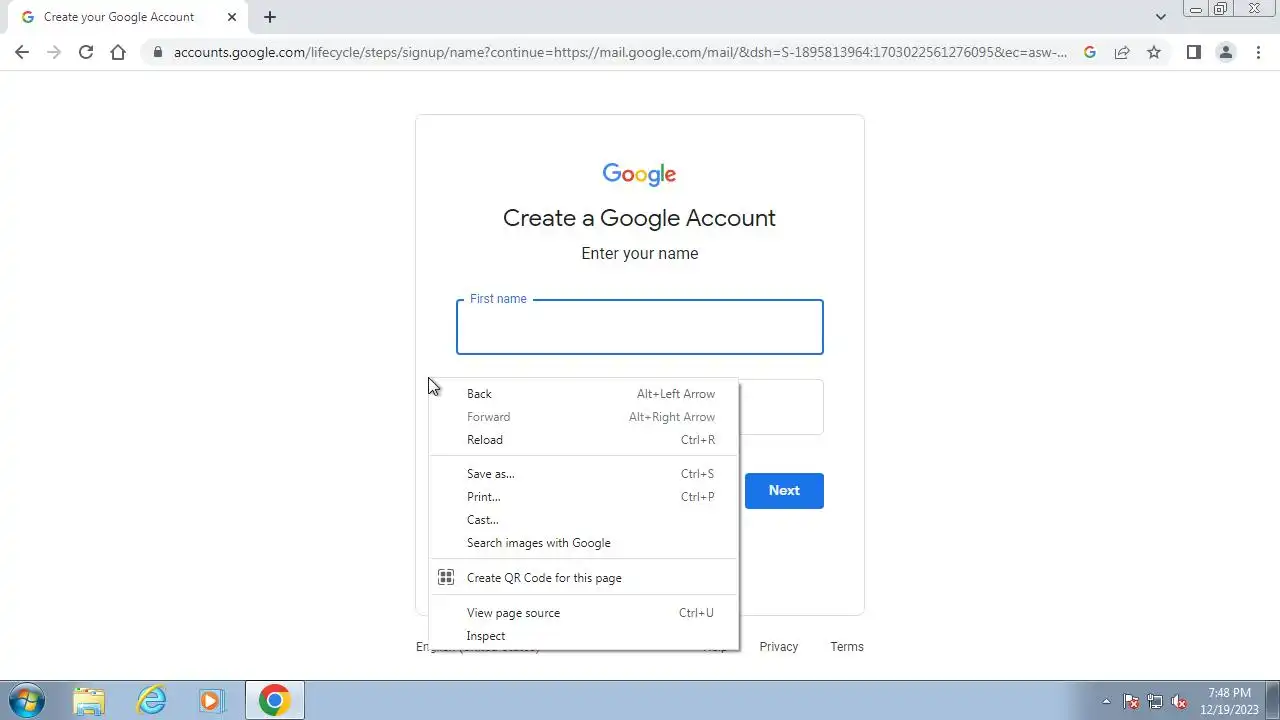This screenshot has width=1280, height=720.
Task: Click the First name input field
Action: pyautogui.click(x=640, y=327)
